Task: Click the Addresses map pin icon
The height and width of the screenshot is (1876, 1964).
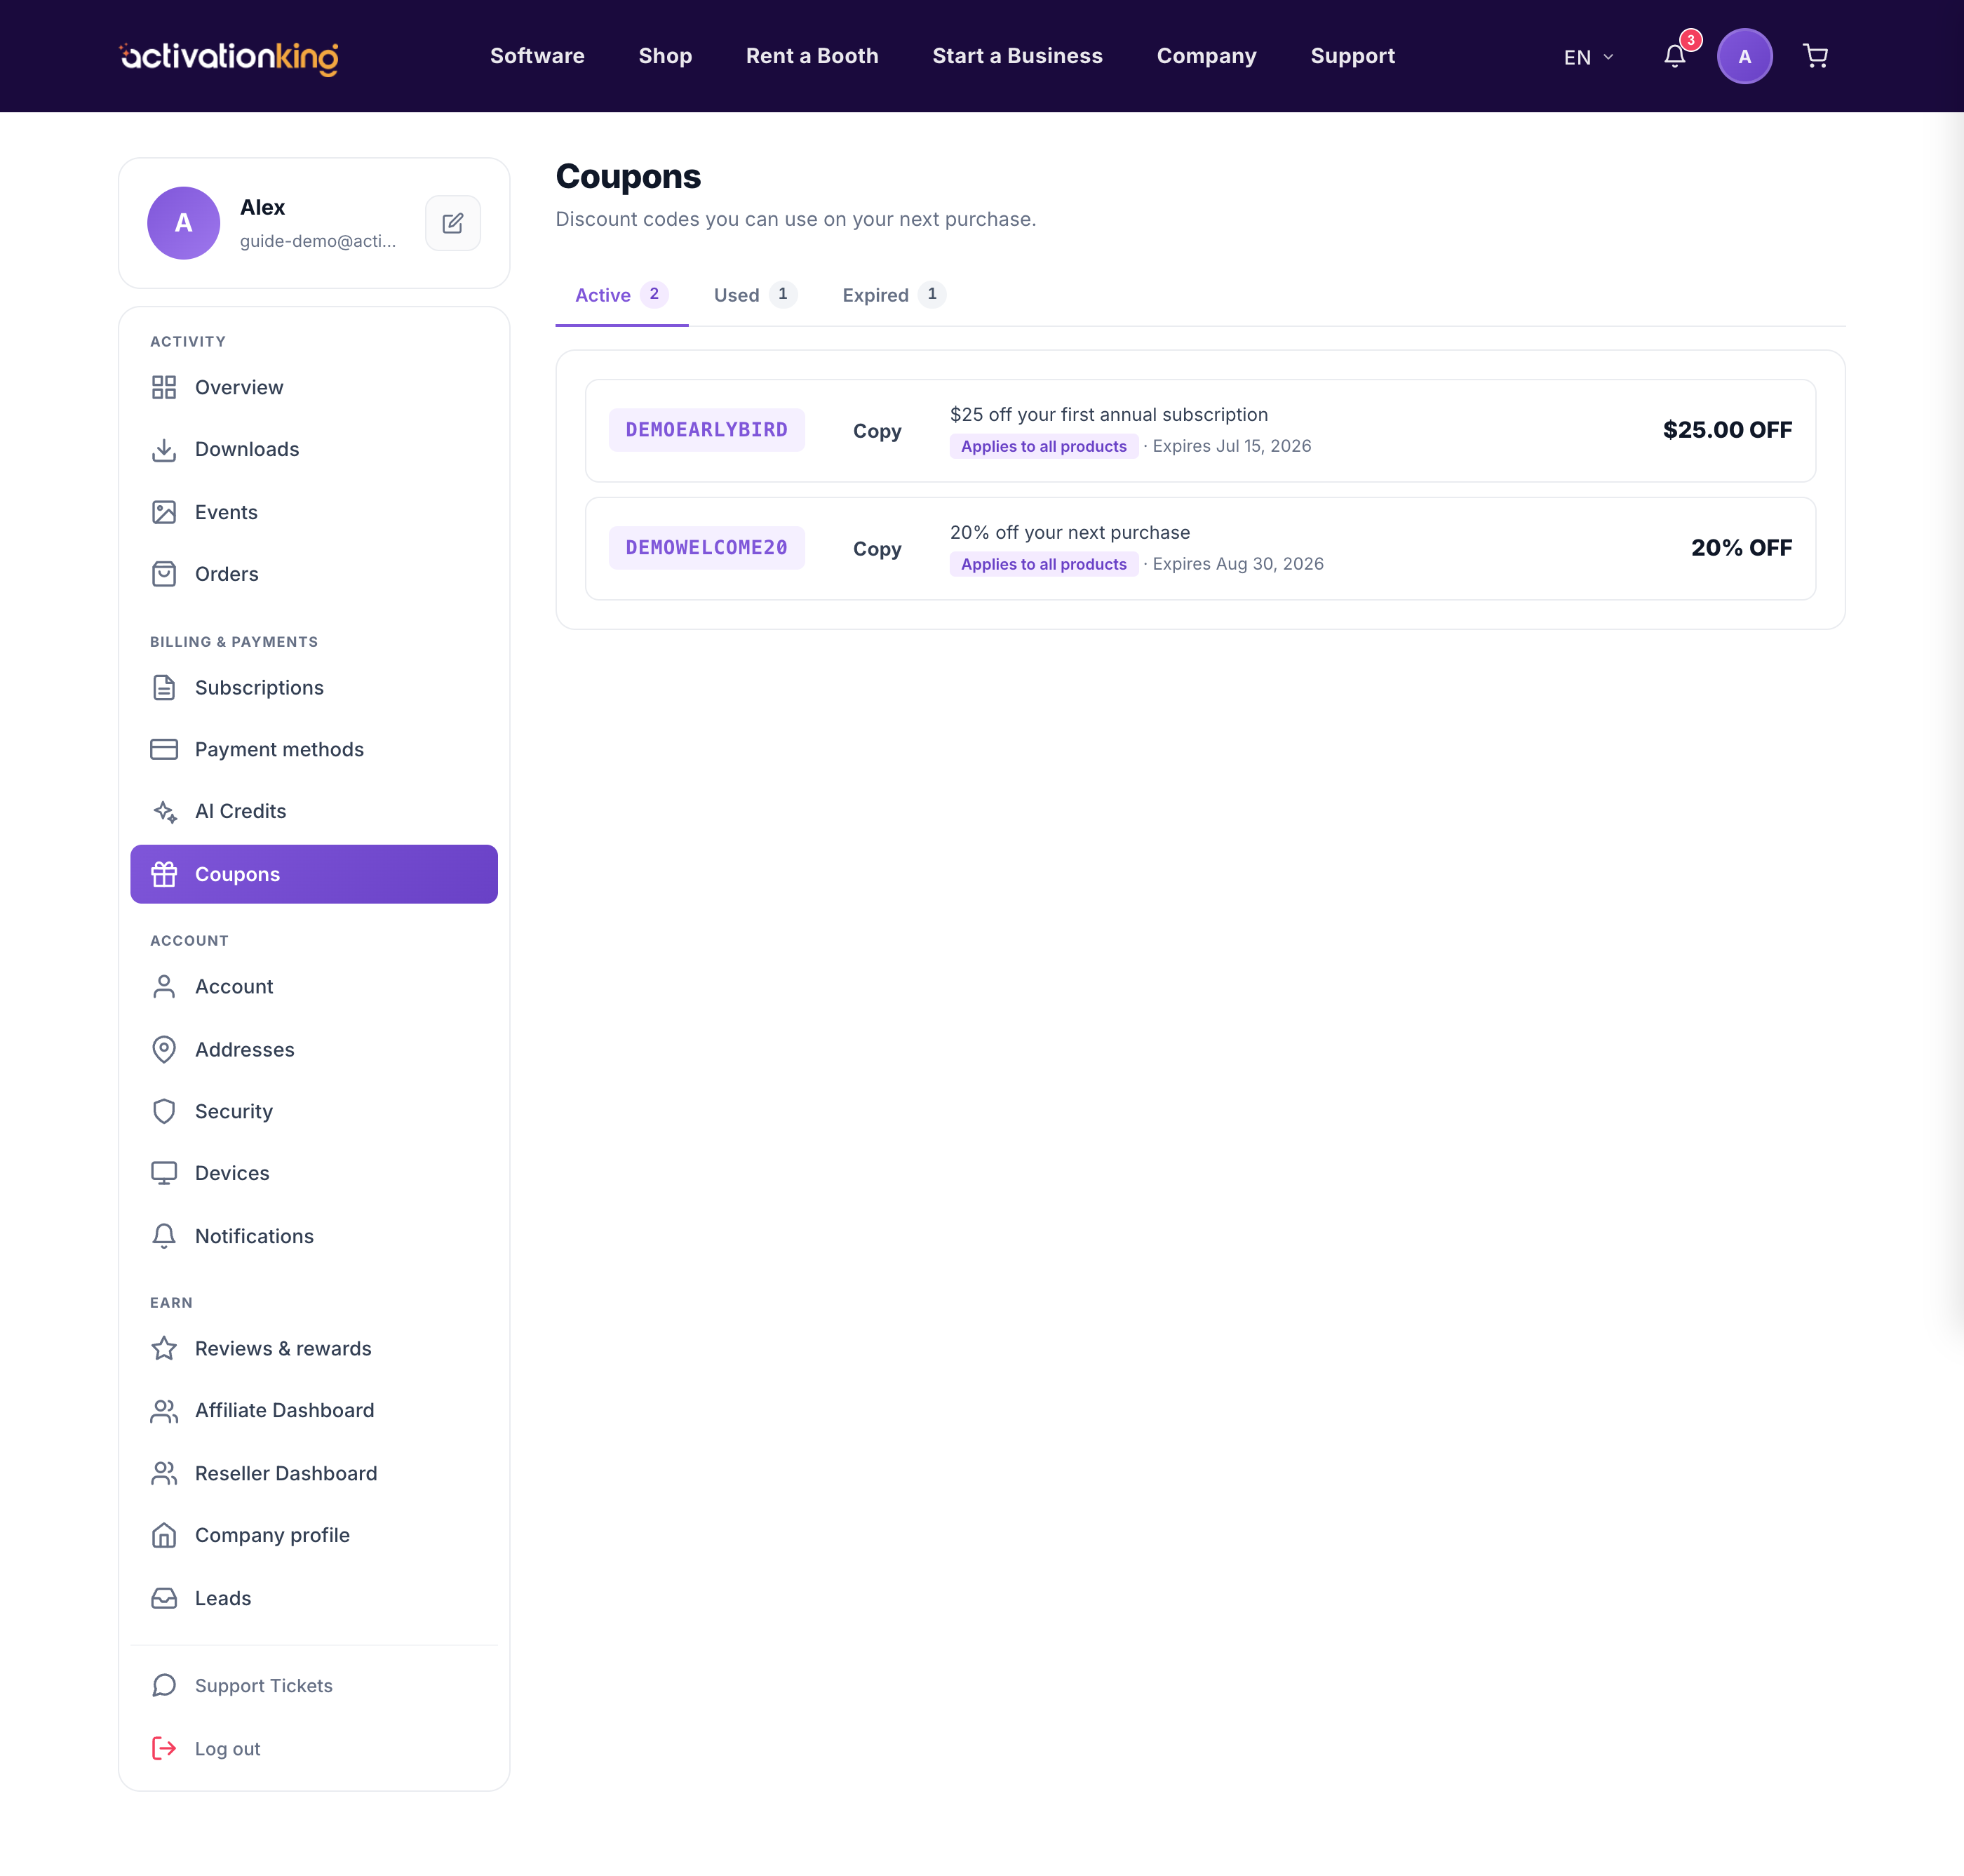Action: coord(164,1049)
